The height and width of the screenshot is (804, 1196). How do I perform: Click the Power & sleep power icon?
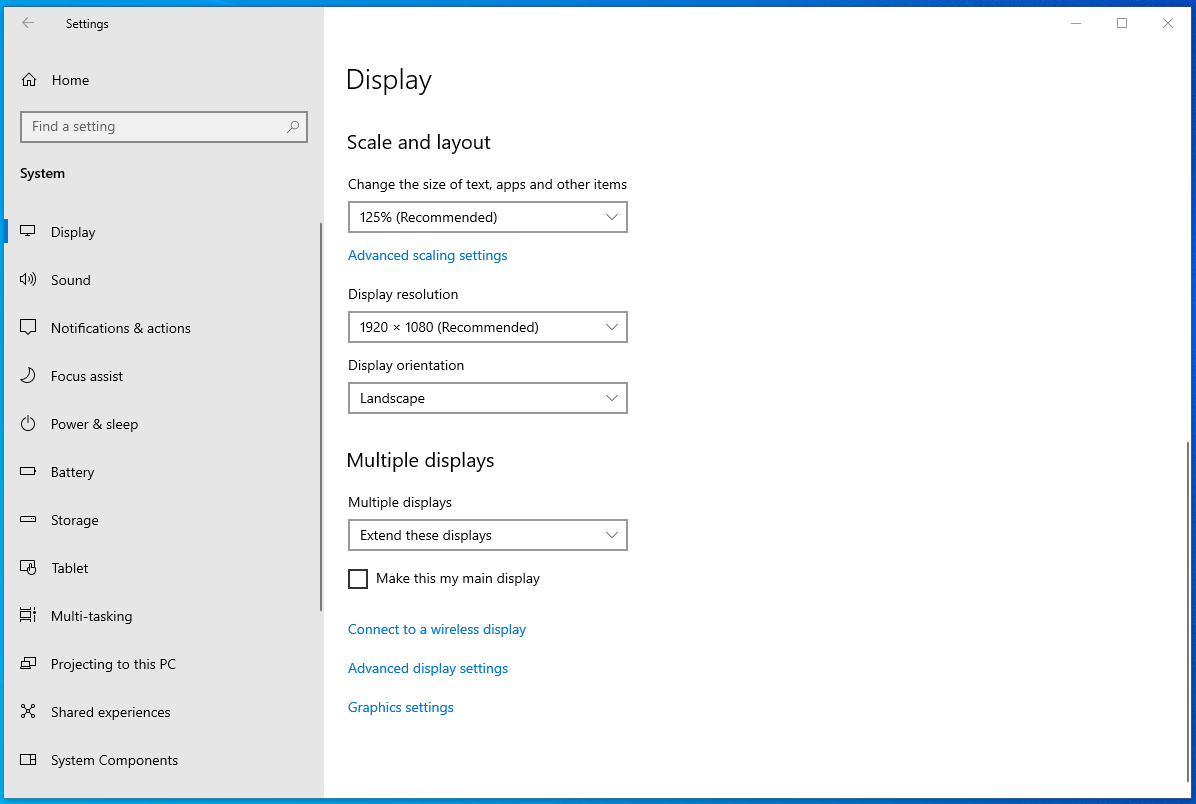point(28,423)
